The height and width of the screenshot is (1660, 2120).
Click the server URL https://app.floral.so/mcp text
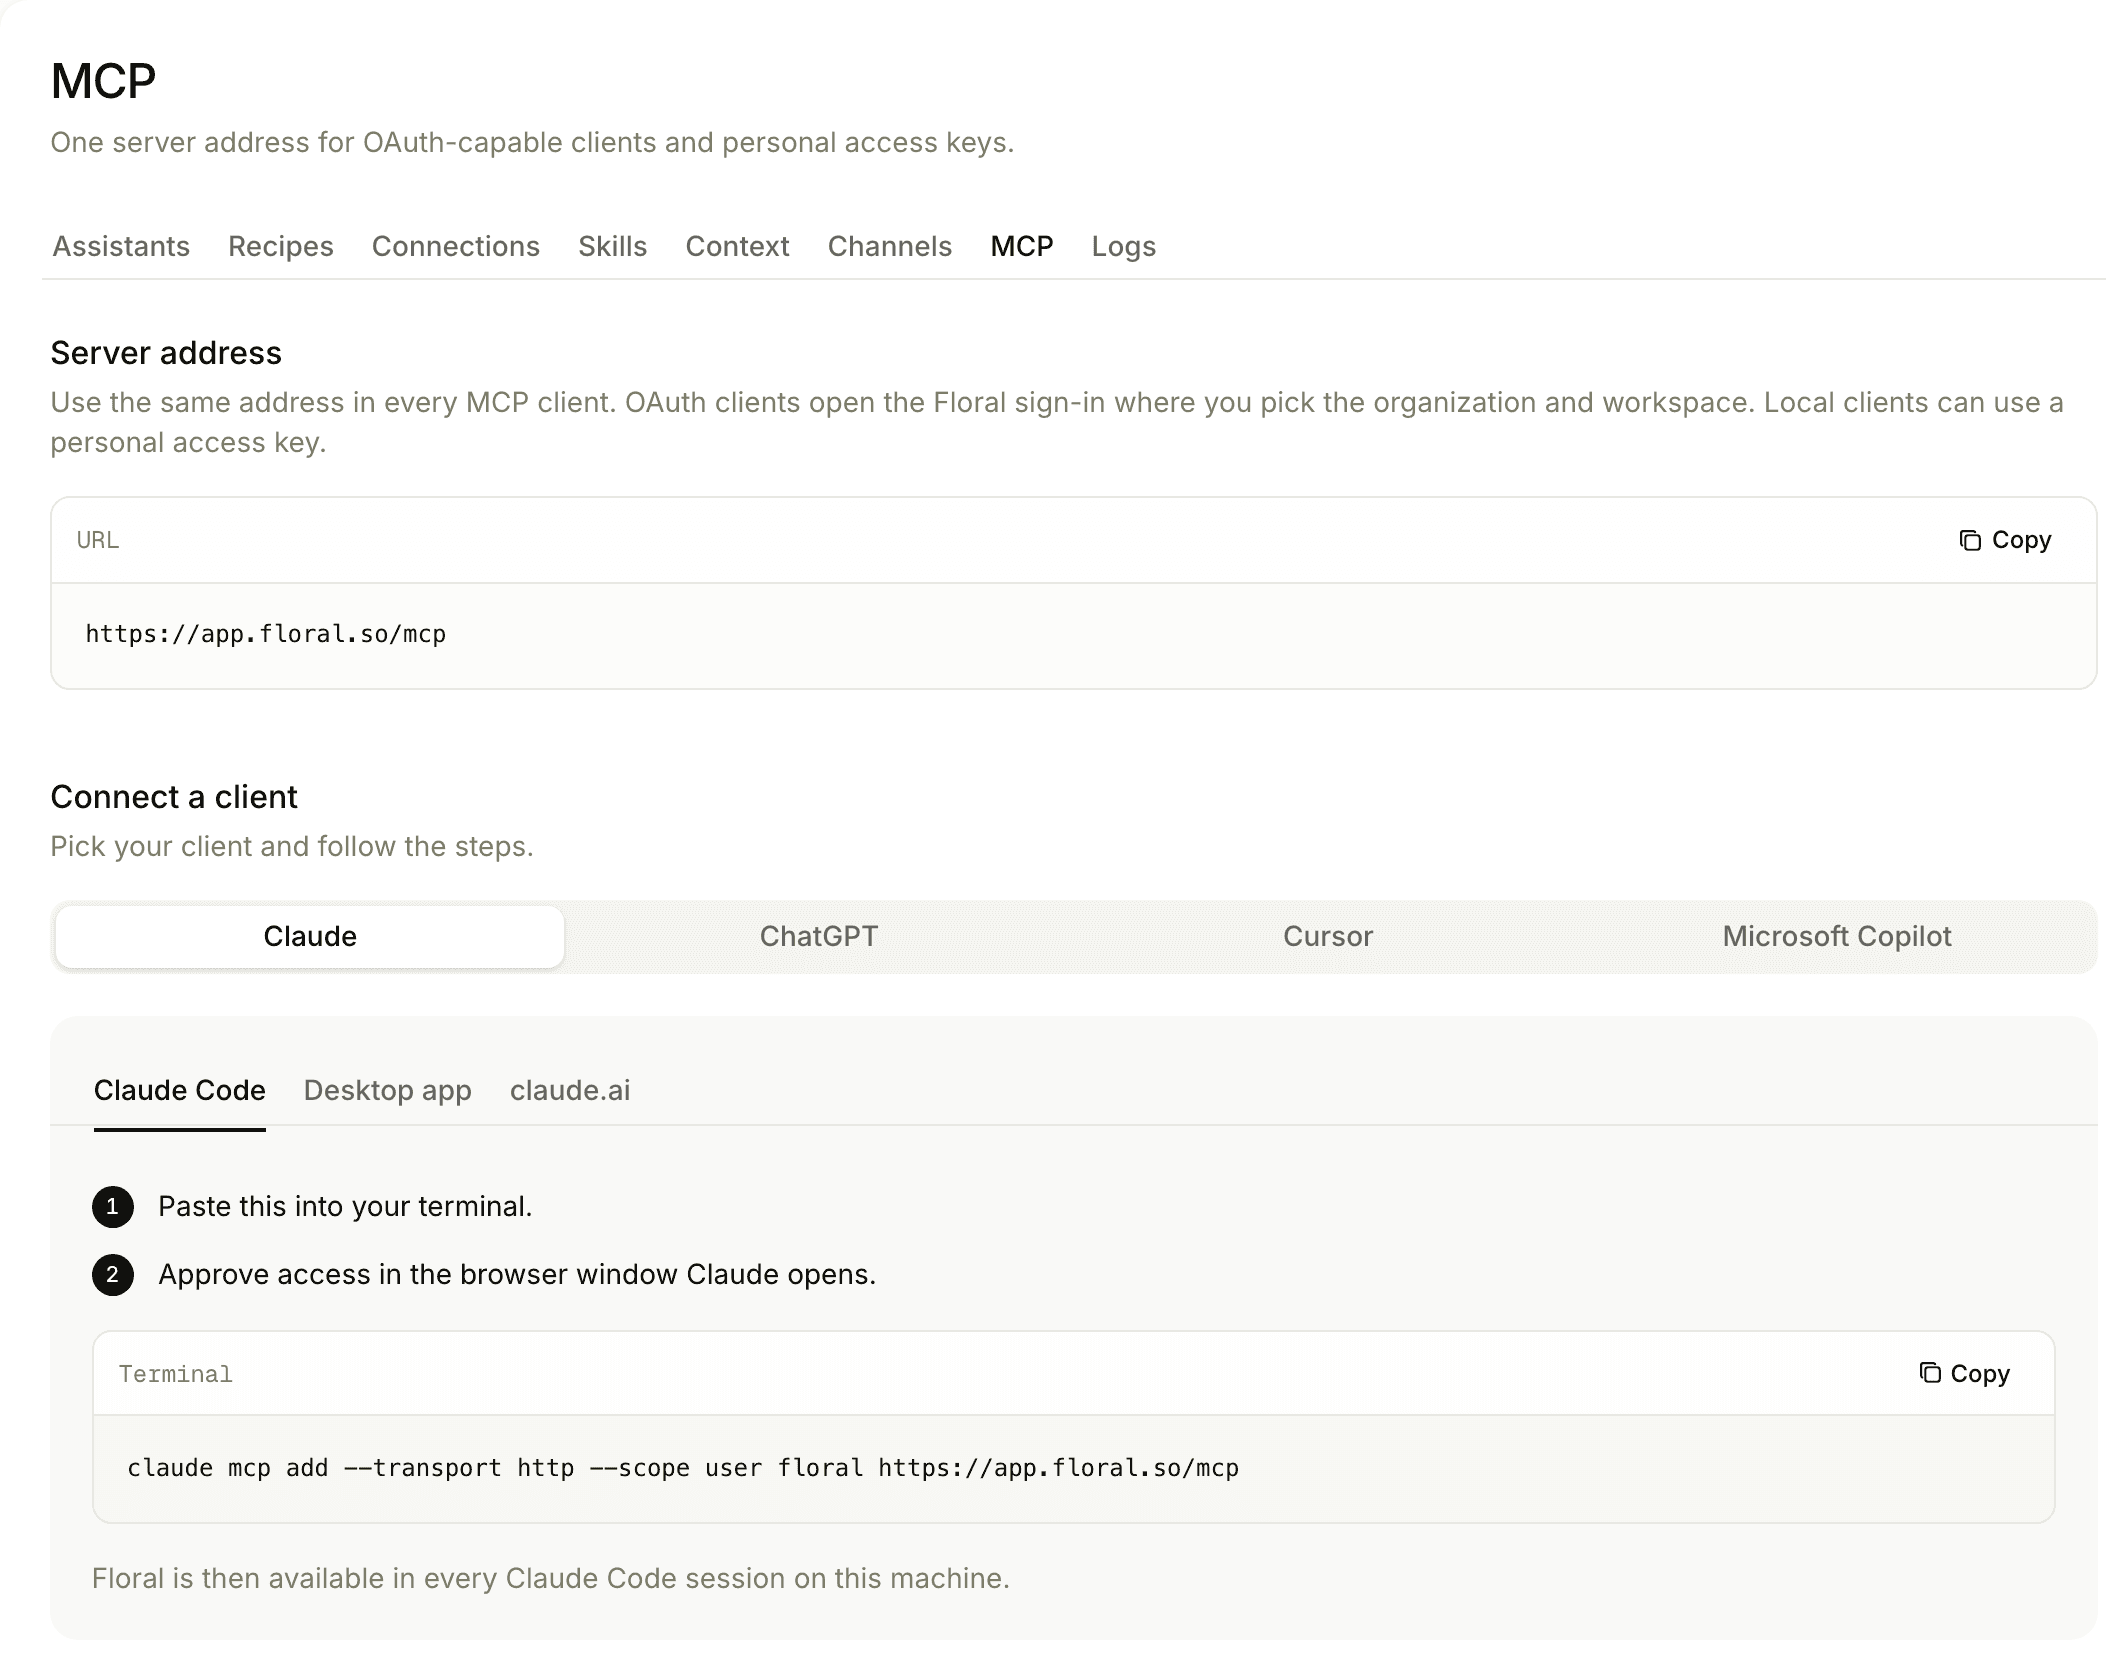pyautogui.click(x=265, y=634)
